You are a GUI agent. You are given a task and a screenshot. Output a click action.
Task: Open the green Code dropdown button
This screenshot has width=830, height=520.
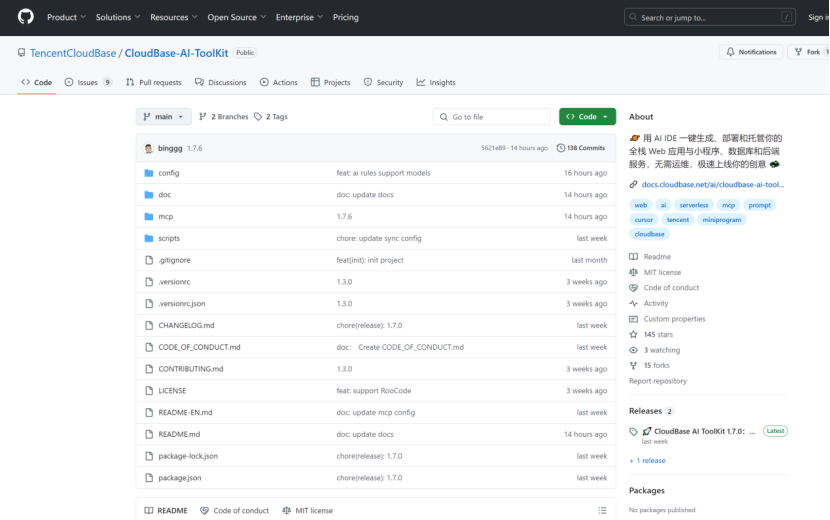(x=587, y=116)
